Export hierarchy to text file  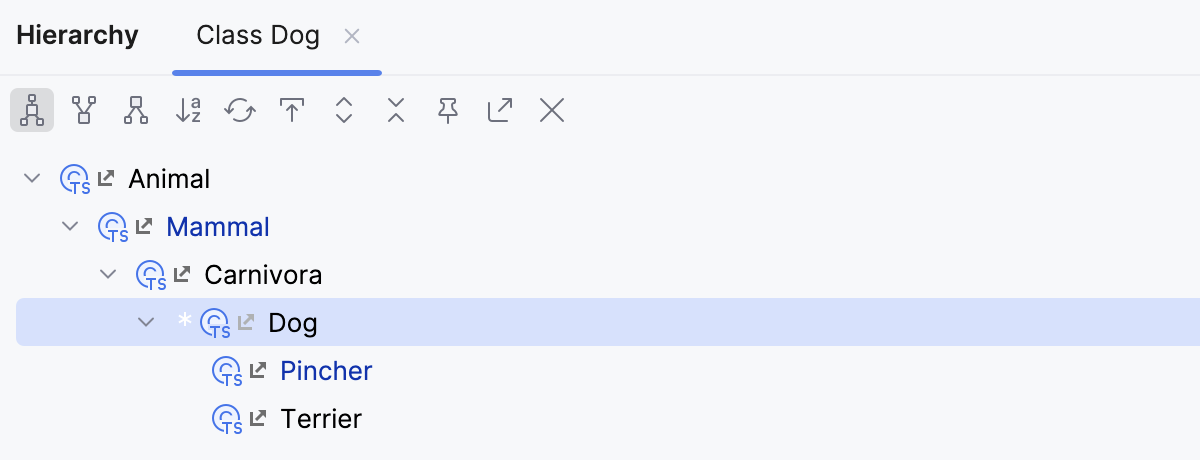coord(500,110)
